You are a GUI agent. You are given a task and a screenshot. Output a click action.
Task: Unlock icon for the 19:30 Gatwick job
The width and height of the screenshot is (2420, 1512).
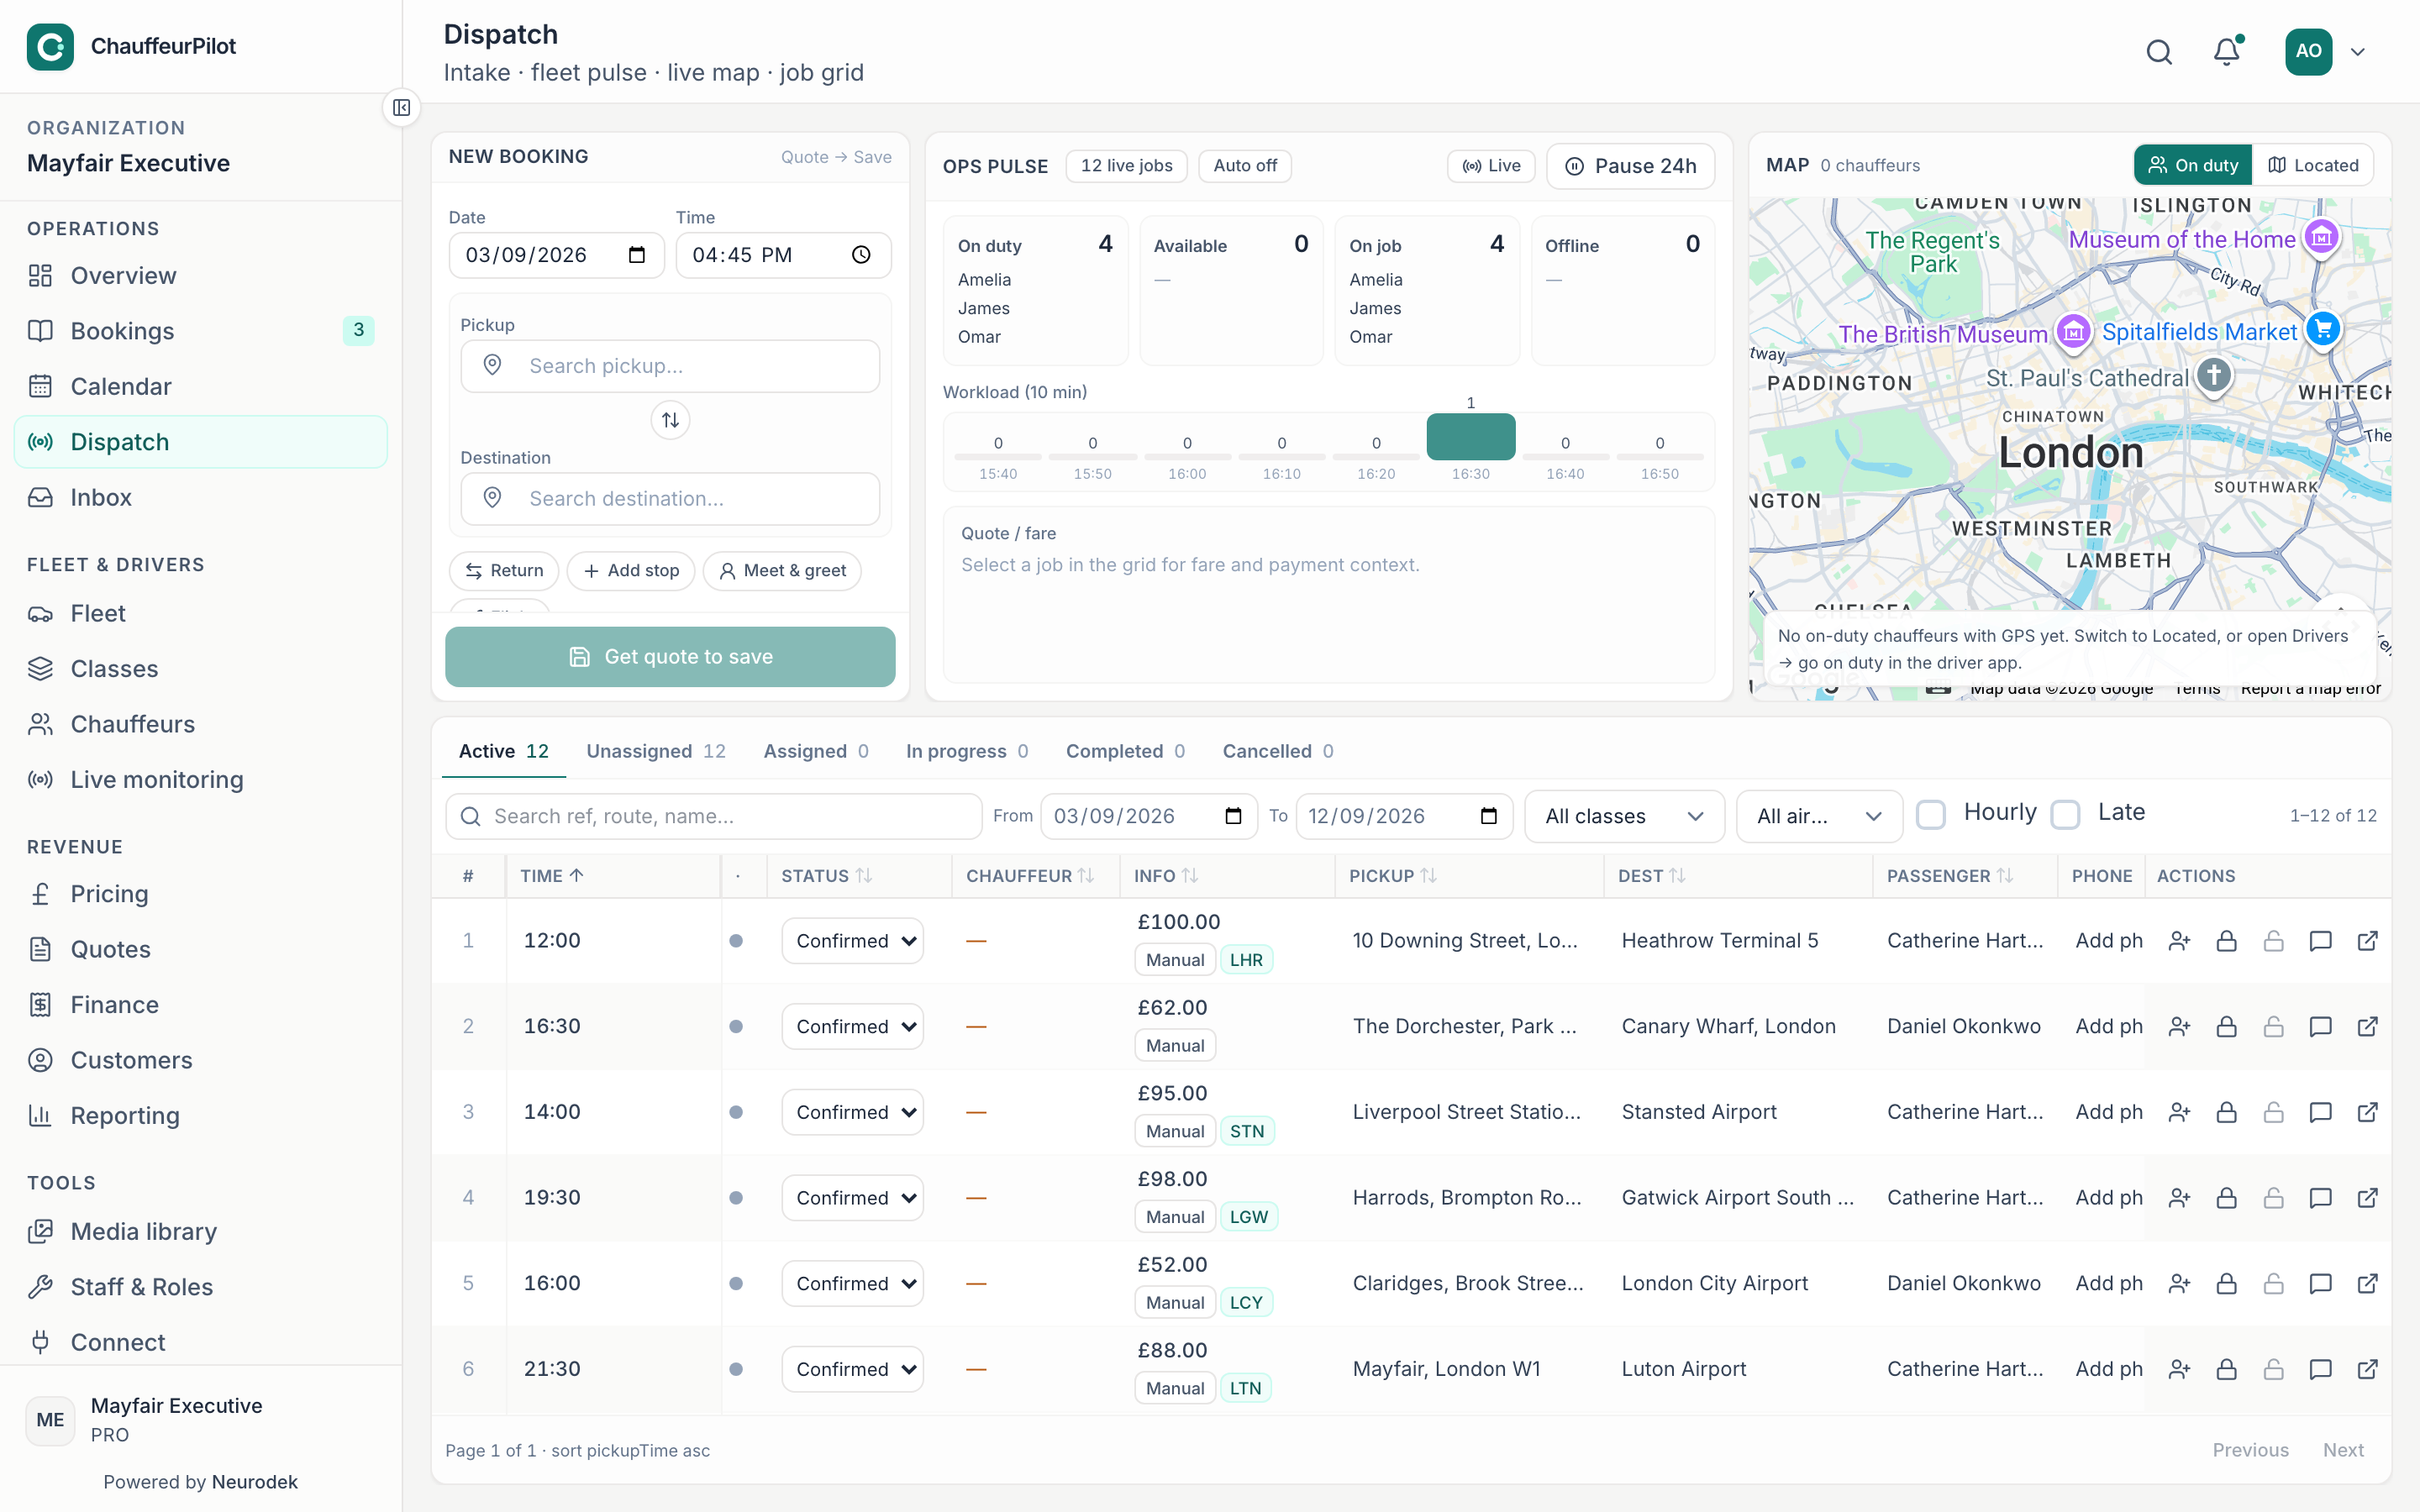click(2273, 1198)
